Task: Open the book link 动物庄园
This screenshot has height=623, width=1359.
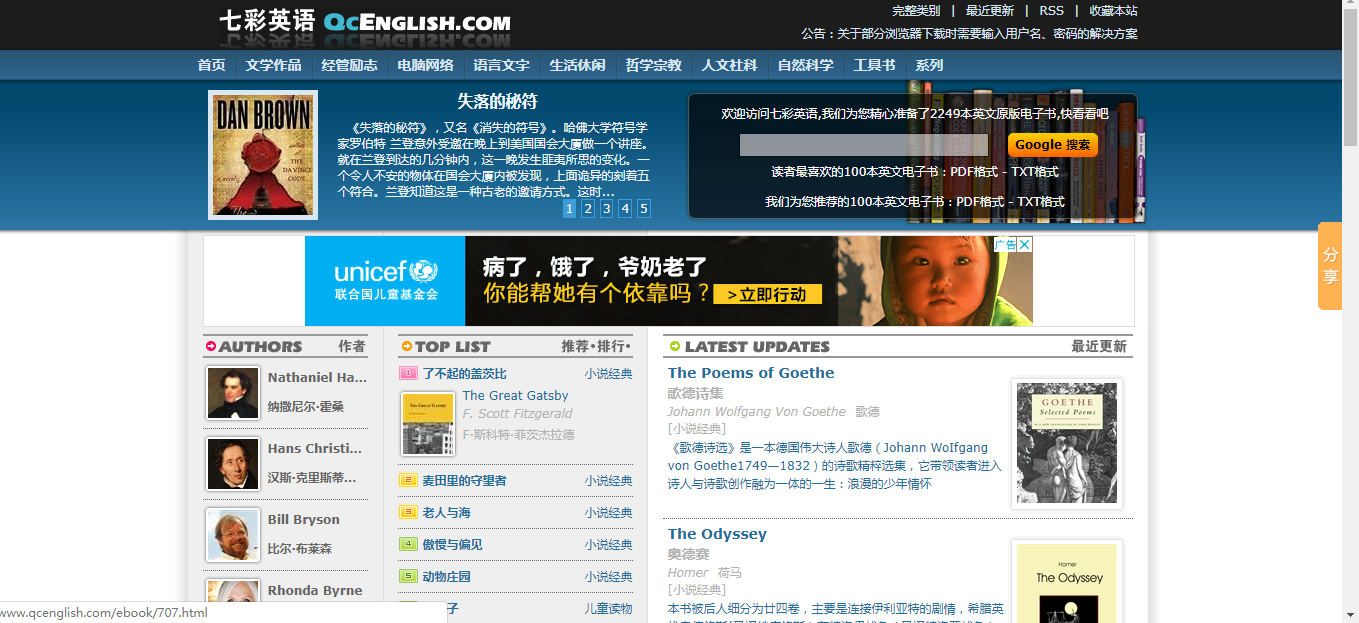Action: pyautogui.click(x=446, y=577)
